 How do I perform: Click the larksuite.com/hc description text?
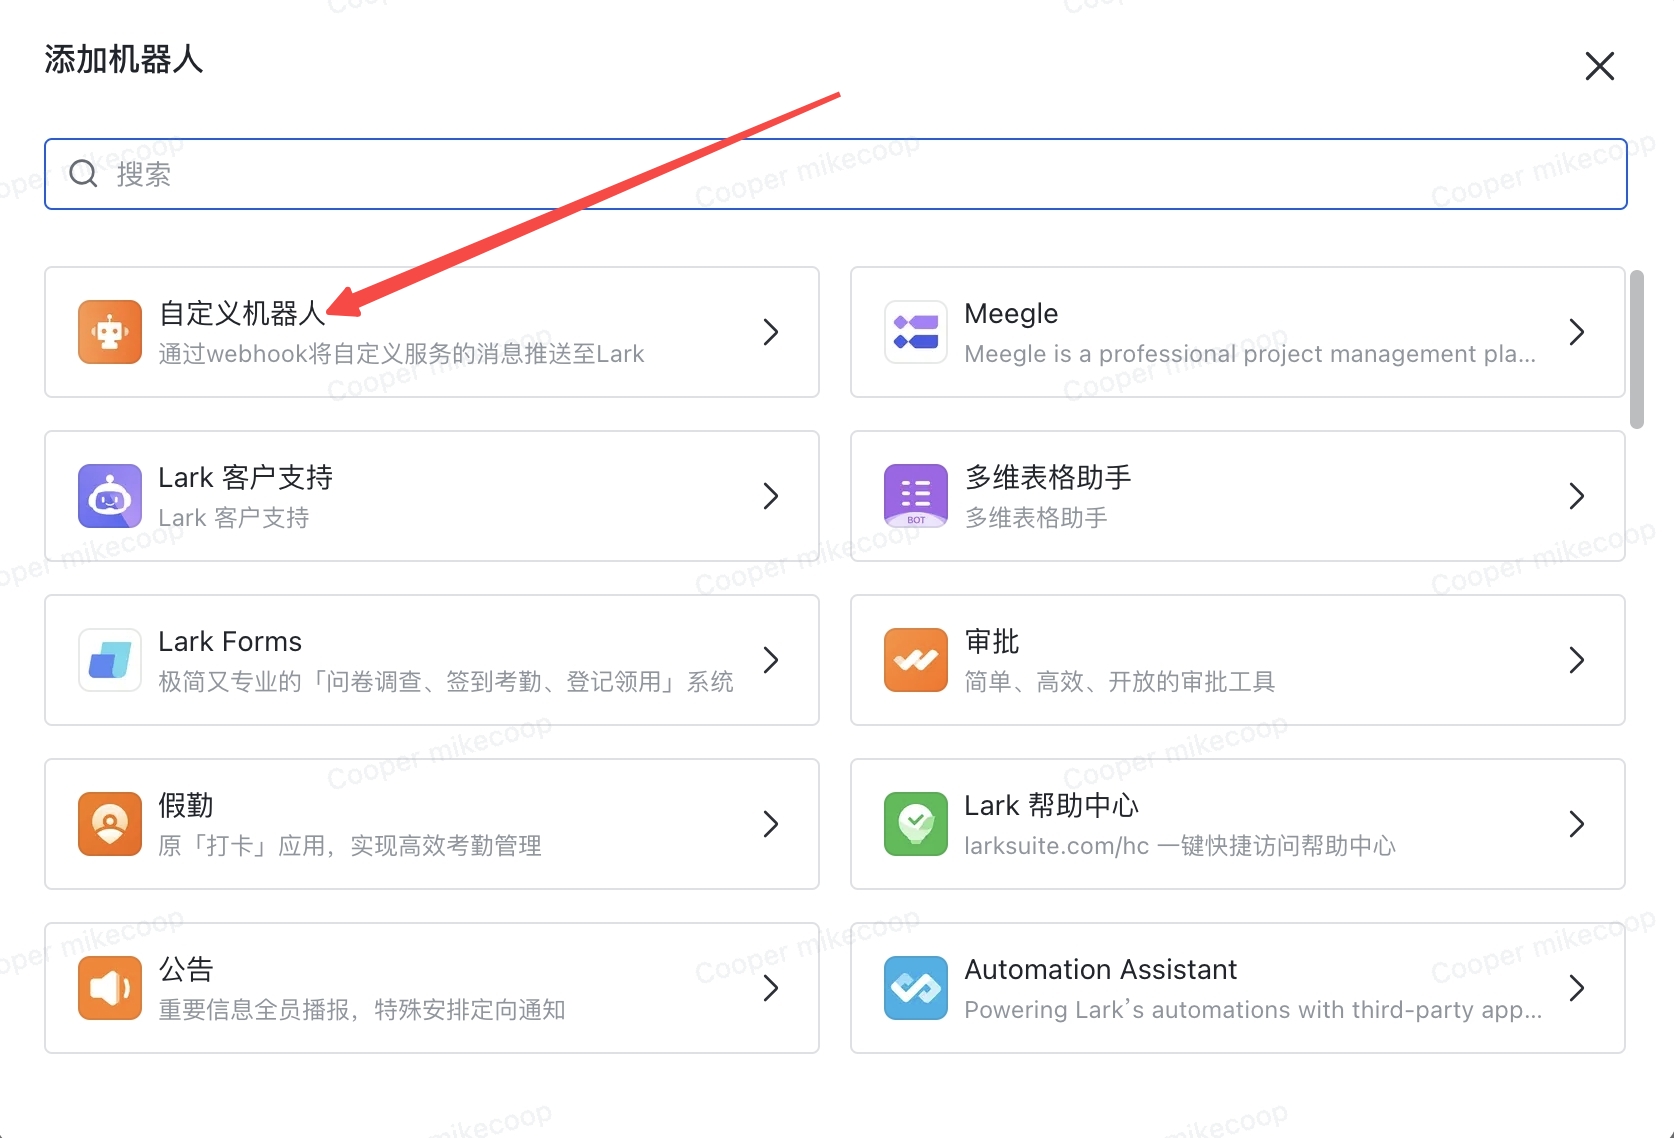[x=1179, y=846]
